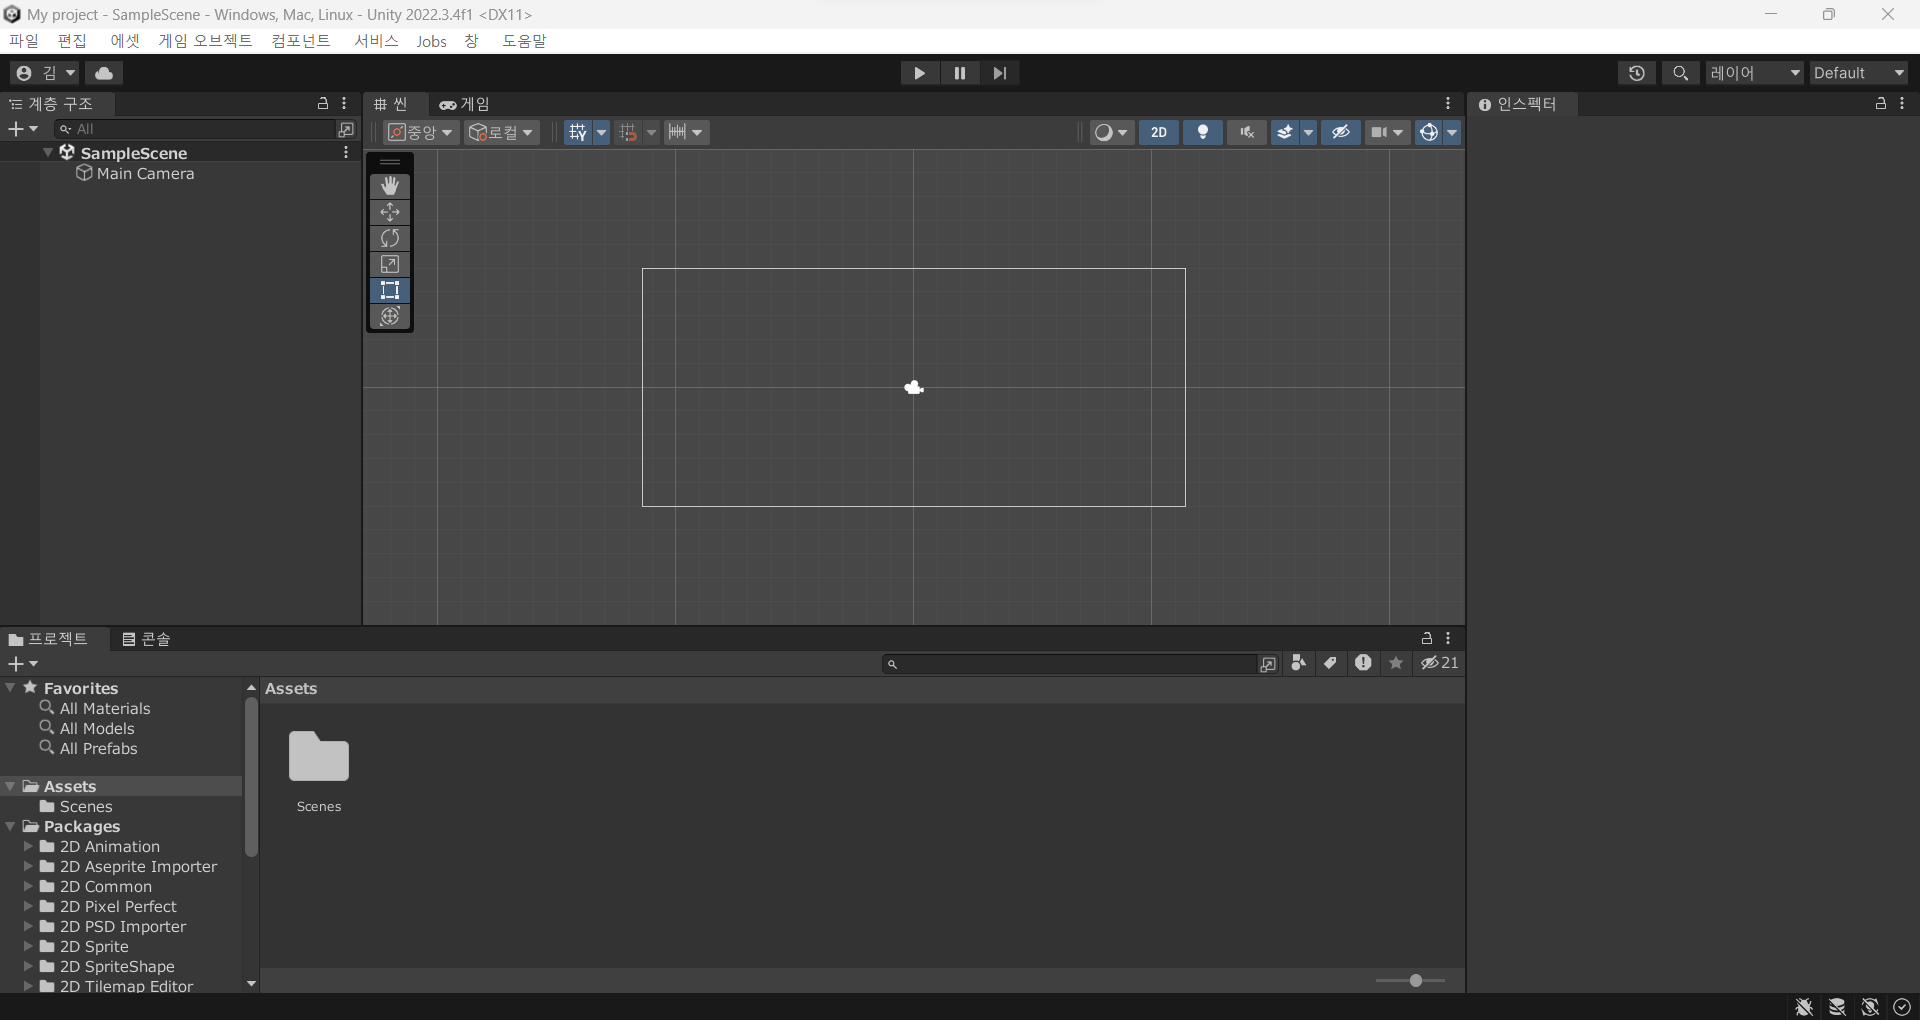Open the pivot mode dropdown (중앙)
Viewport: 1920px width, 1020px height.
click(421, 132)
